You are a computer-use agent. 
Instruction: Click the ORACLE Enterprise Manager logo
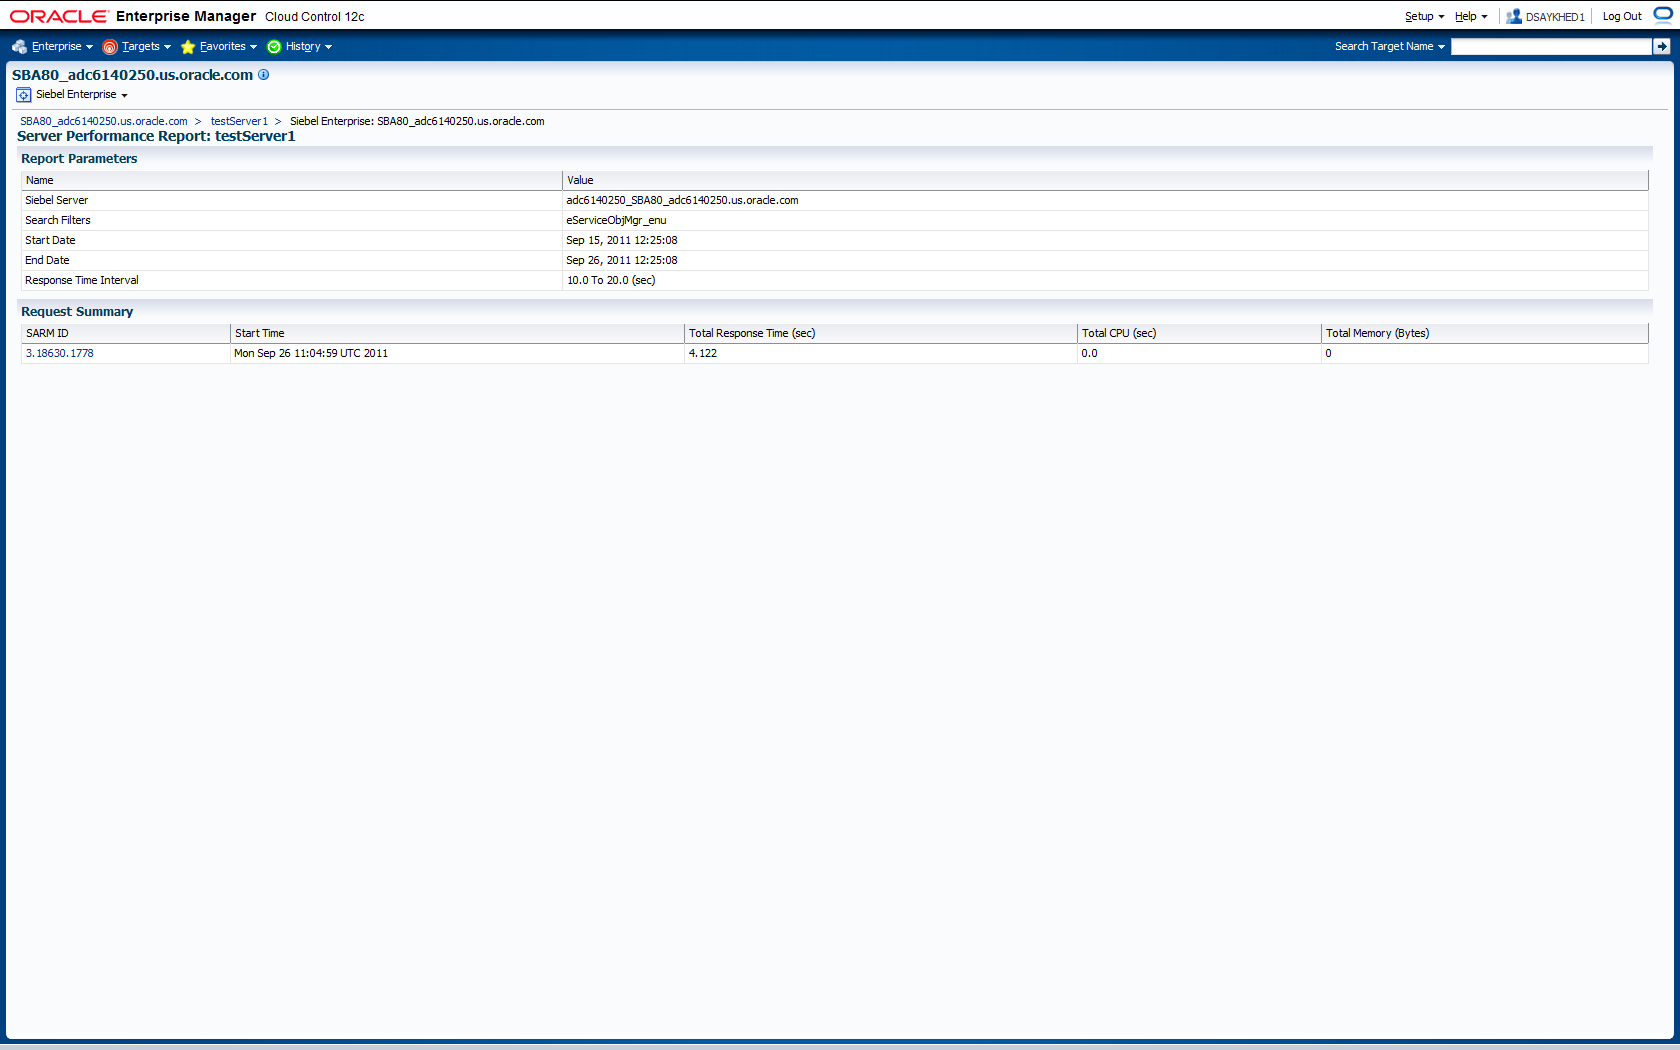pos(133,16)
